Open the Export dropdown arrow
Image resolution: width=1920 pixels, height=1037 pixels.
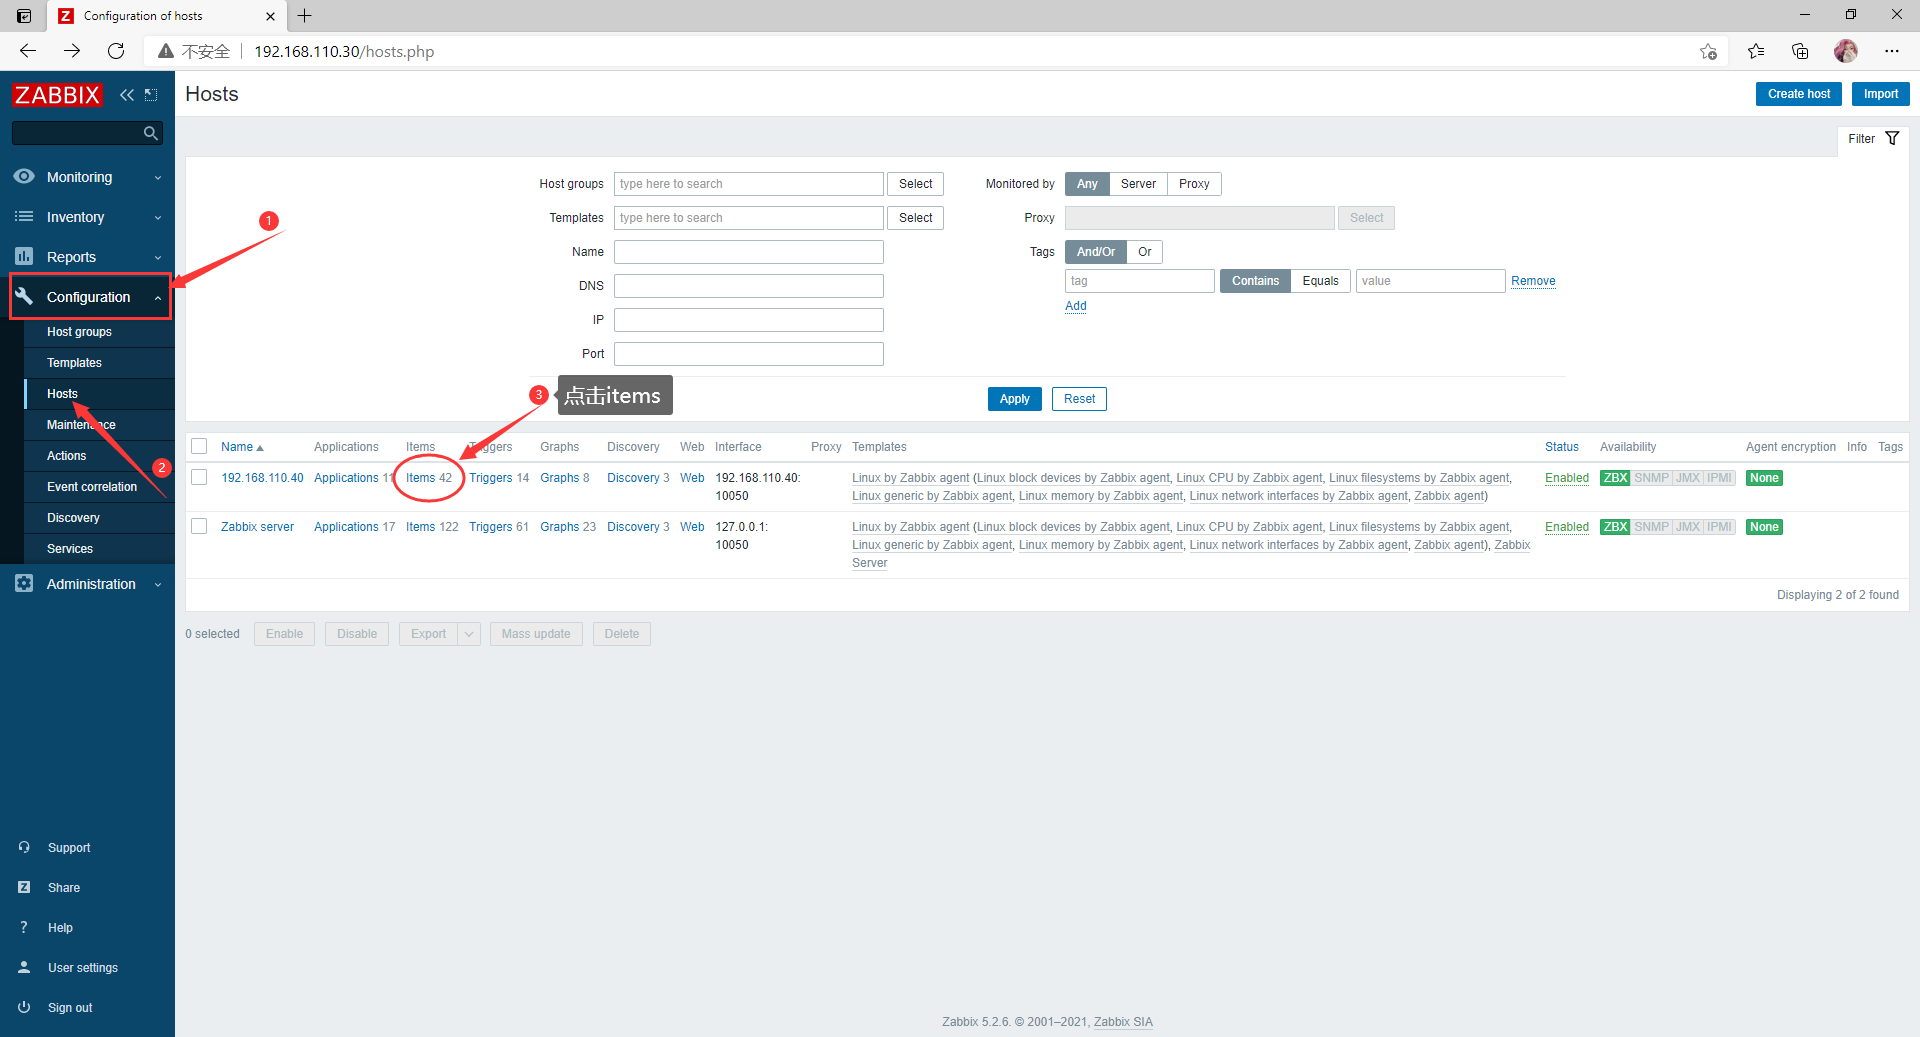point(469,634)
